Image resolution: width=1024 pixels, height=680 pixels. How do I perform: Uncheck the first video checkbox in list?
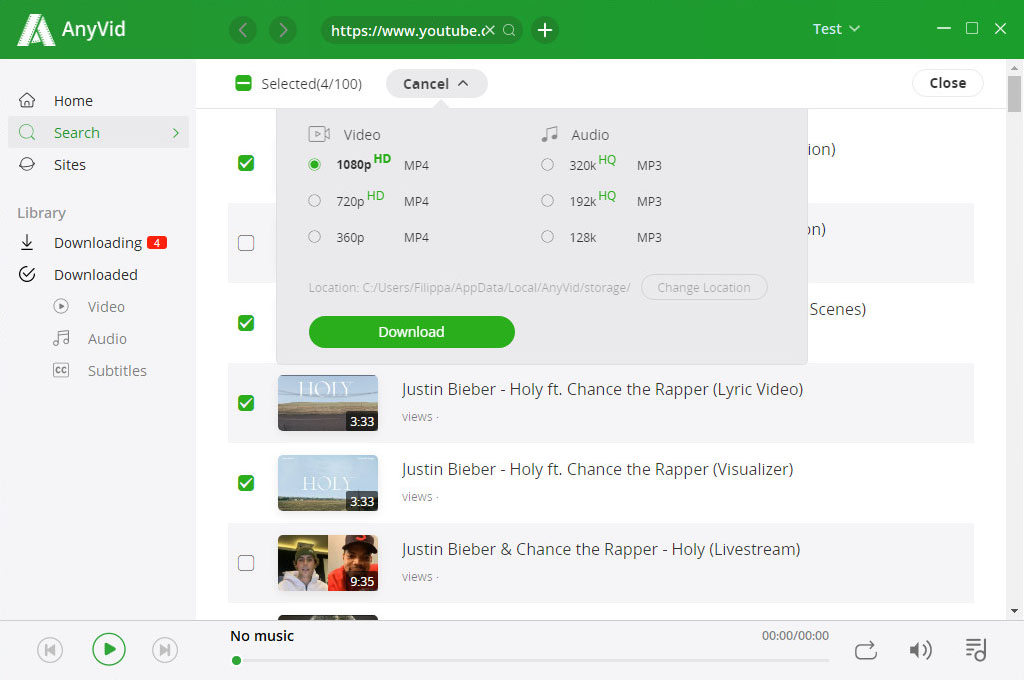[246, 163]
